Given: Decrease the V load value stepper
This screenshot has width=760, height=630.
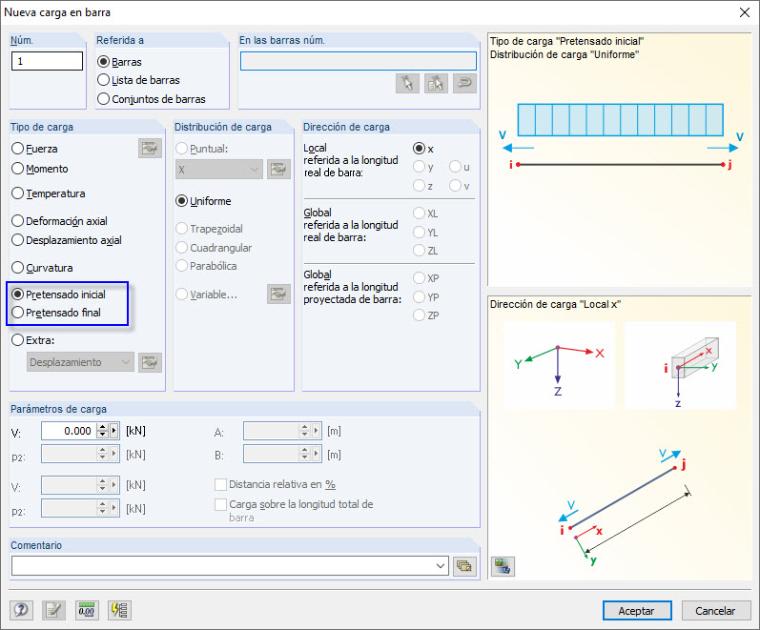Looking at the screenshot, I should click(102, 435).
